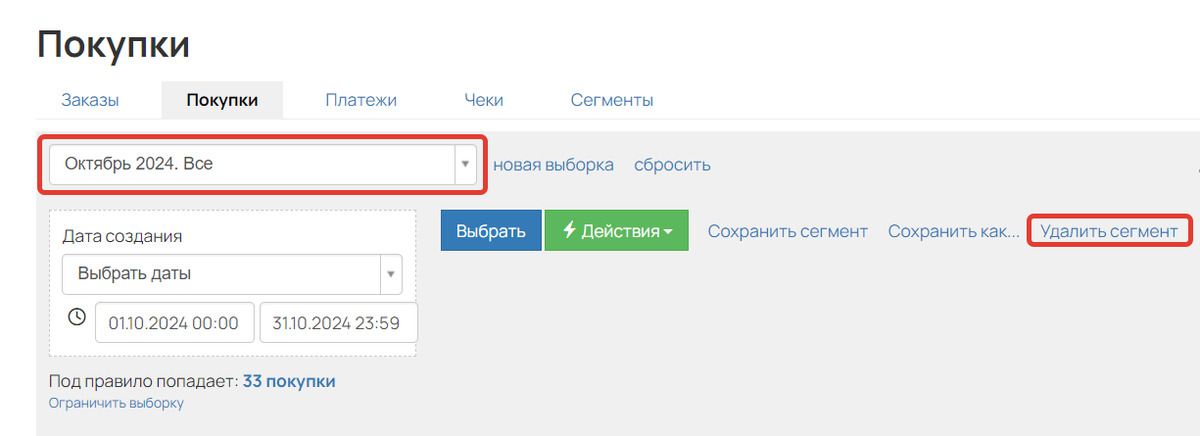Click the 'Под правило попадает:' text
Image resolution: width=1200 pixels, height=436 pixels.
click(143, 381)
